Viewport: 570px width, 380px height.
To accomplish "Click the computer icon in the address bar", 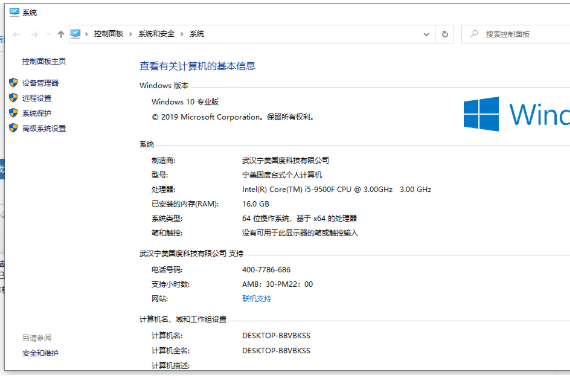I will (x=76, y=34).
